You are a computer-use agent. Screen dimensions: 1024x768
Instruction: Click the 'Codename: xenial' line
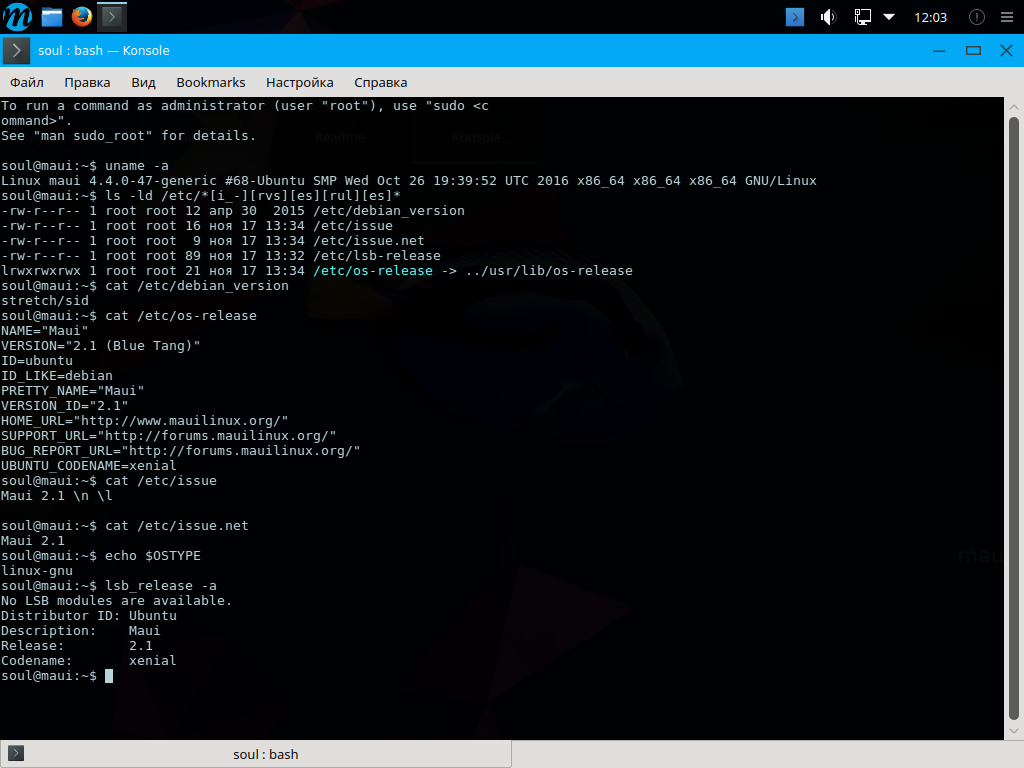[88, 662]
